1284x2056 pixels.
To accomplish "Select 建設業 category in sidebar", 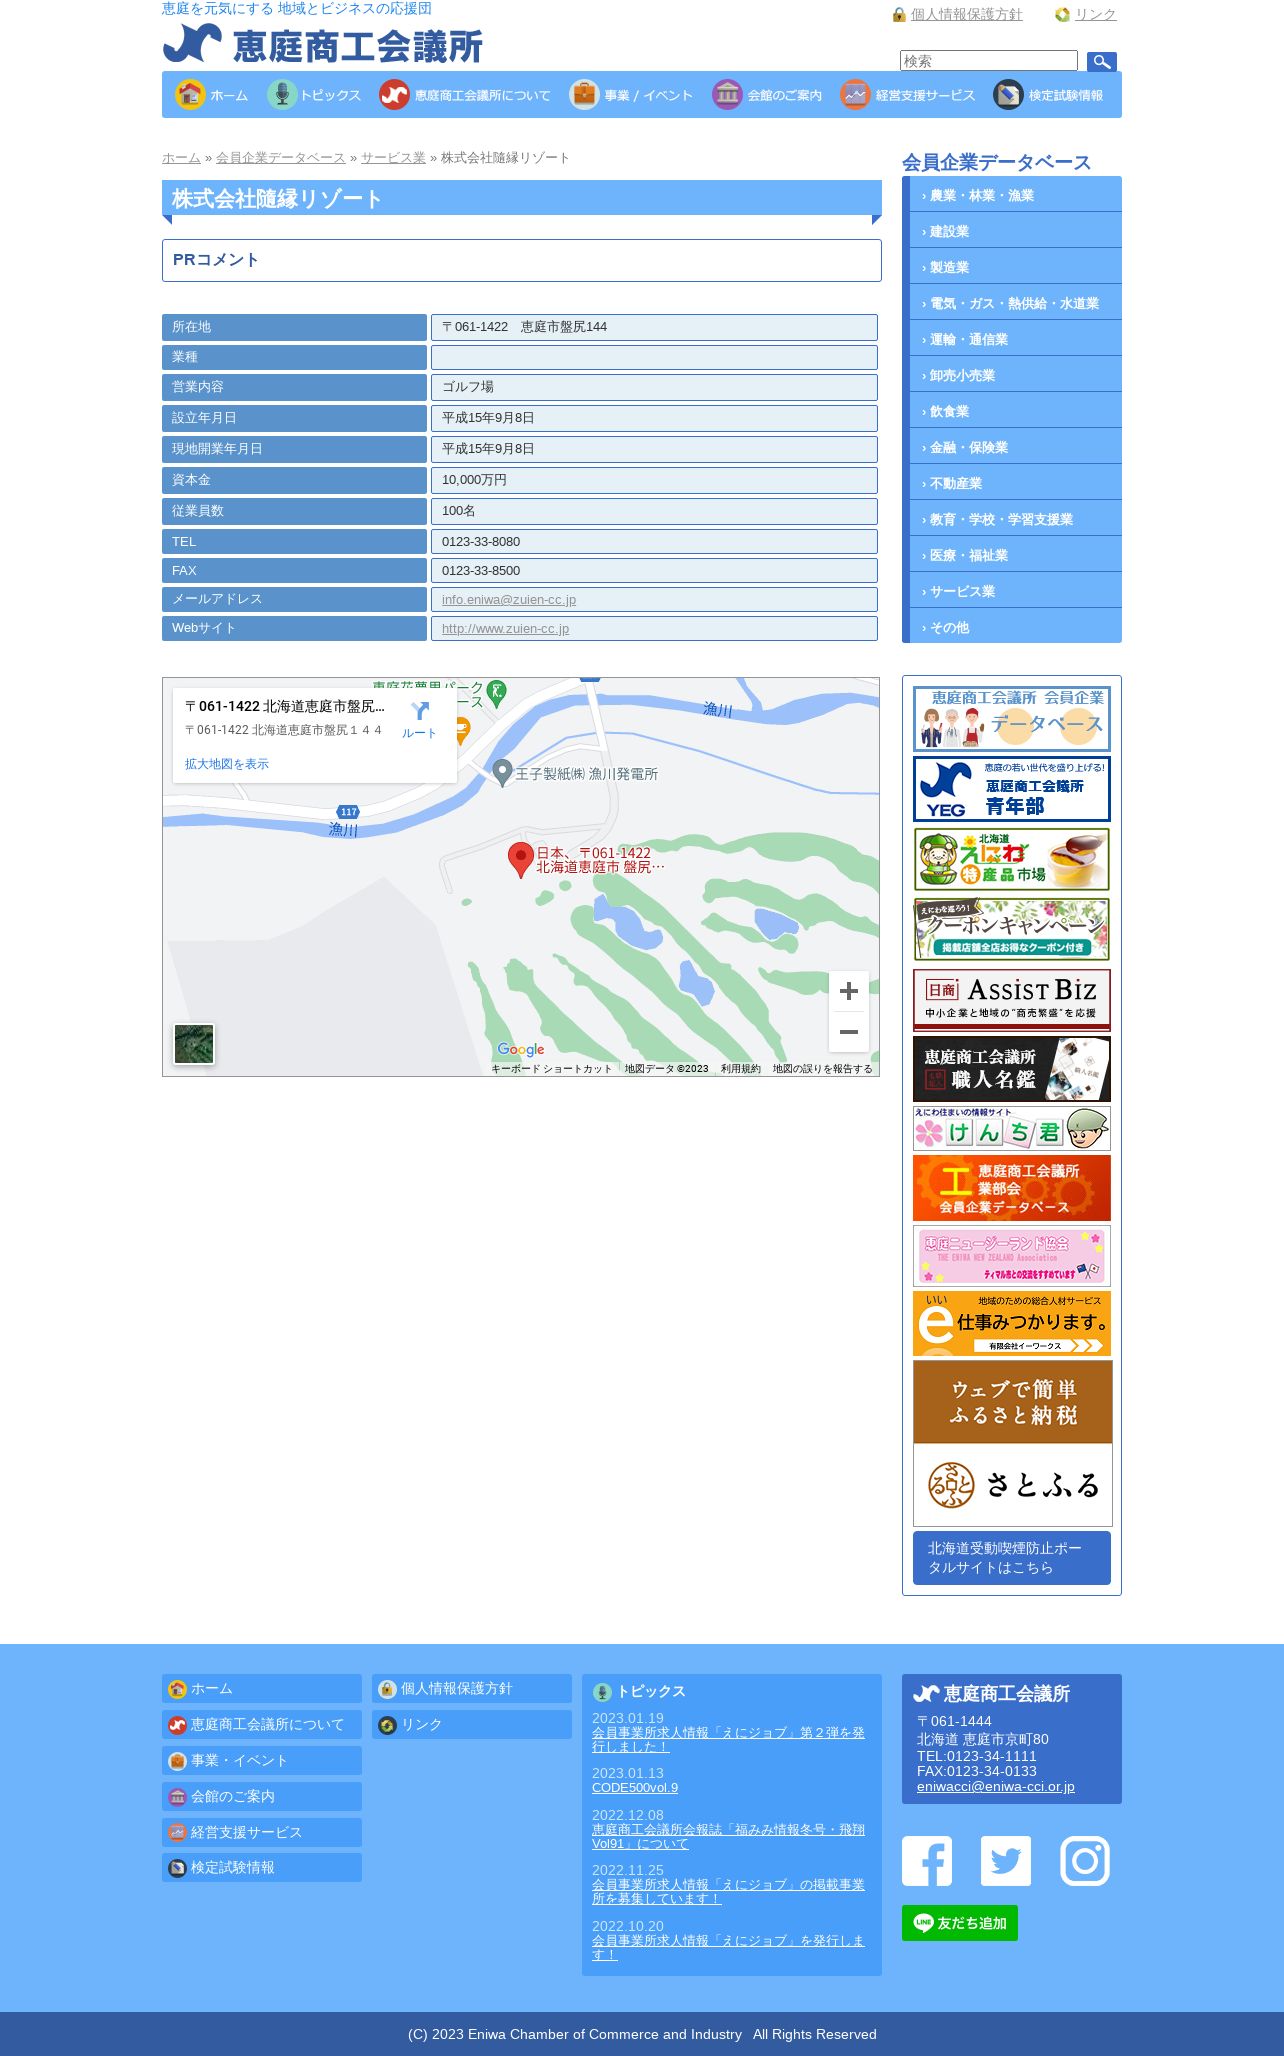I will pos(1015,231).
